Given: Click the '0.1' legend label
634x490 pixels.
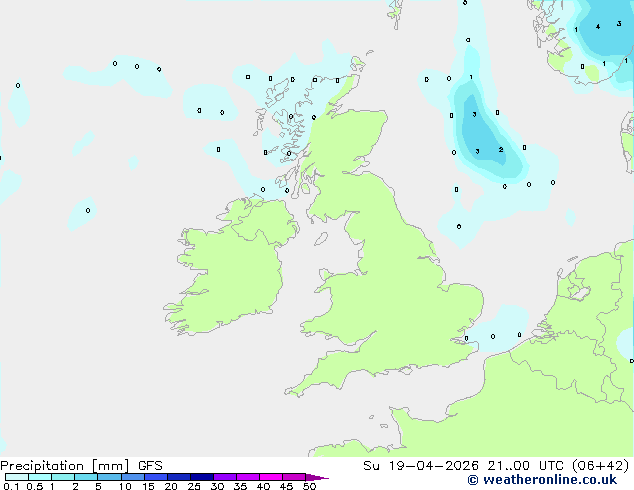Looking at the screenshot, I should click(11, 486).
